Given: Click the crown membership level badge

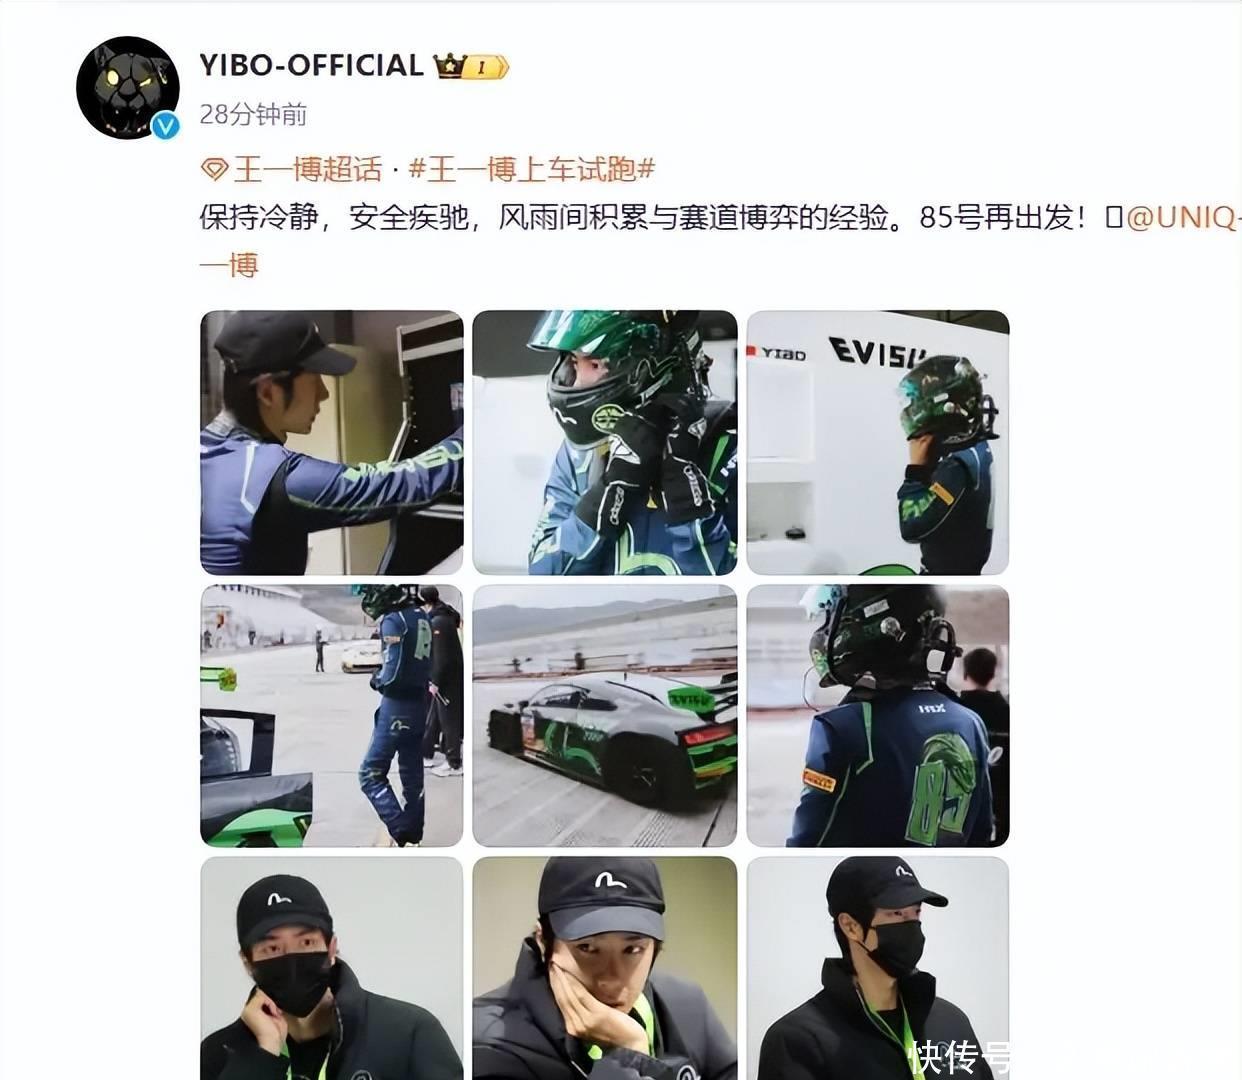Looking at the screenshot, I should pyautogui.click(x=471, y=66).
